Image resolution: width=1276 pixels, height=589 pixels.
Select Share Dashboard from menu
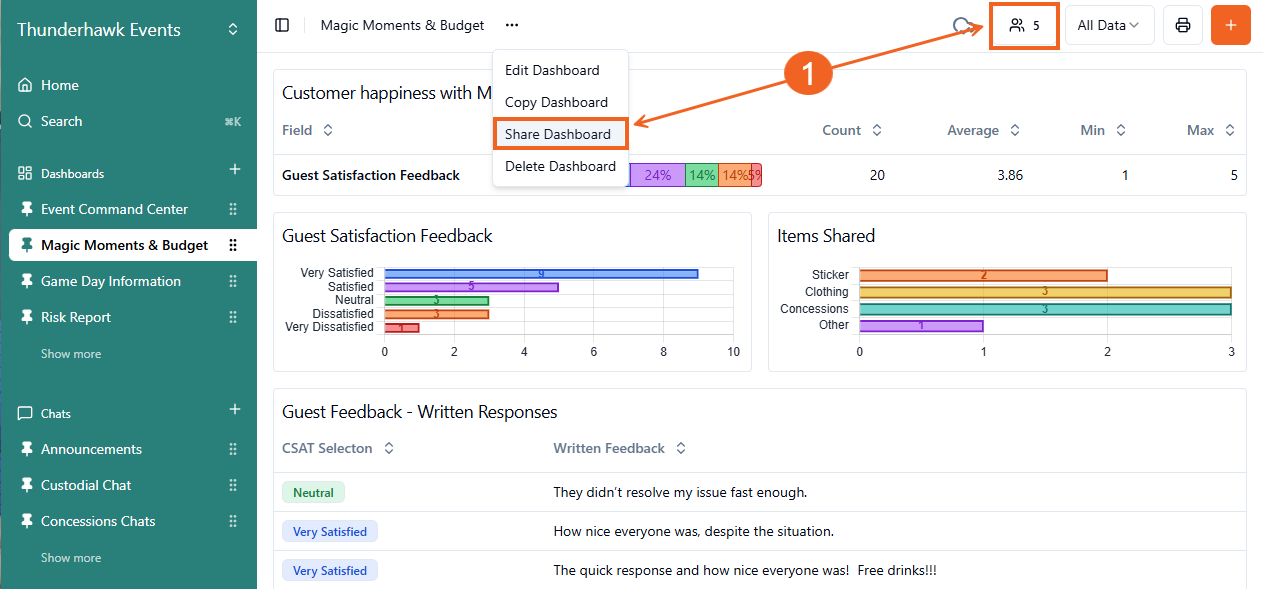pyautogui.click(x=558, y=134)
